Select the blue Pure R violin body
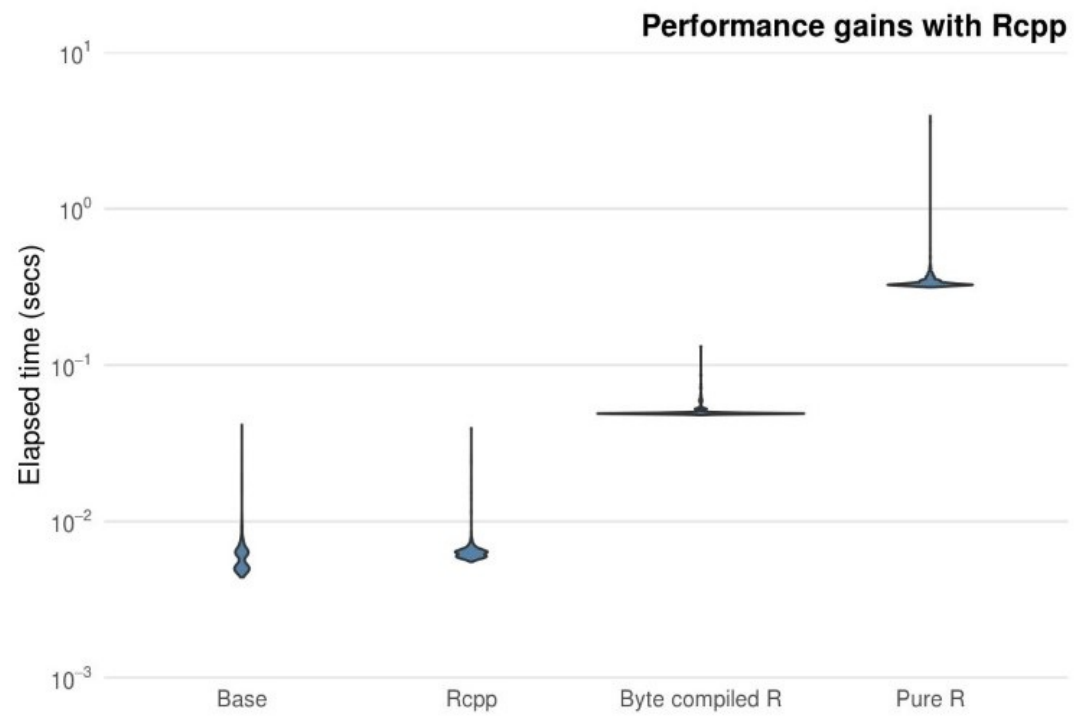Viewport: 1082px width, 721px height. (x=930, y=284)
